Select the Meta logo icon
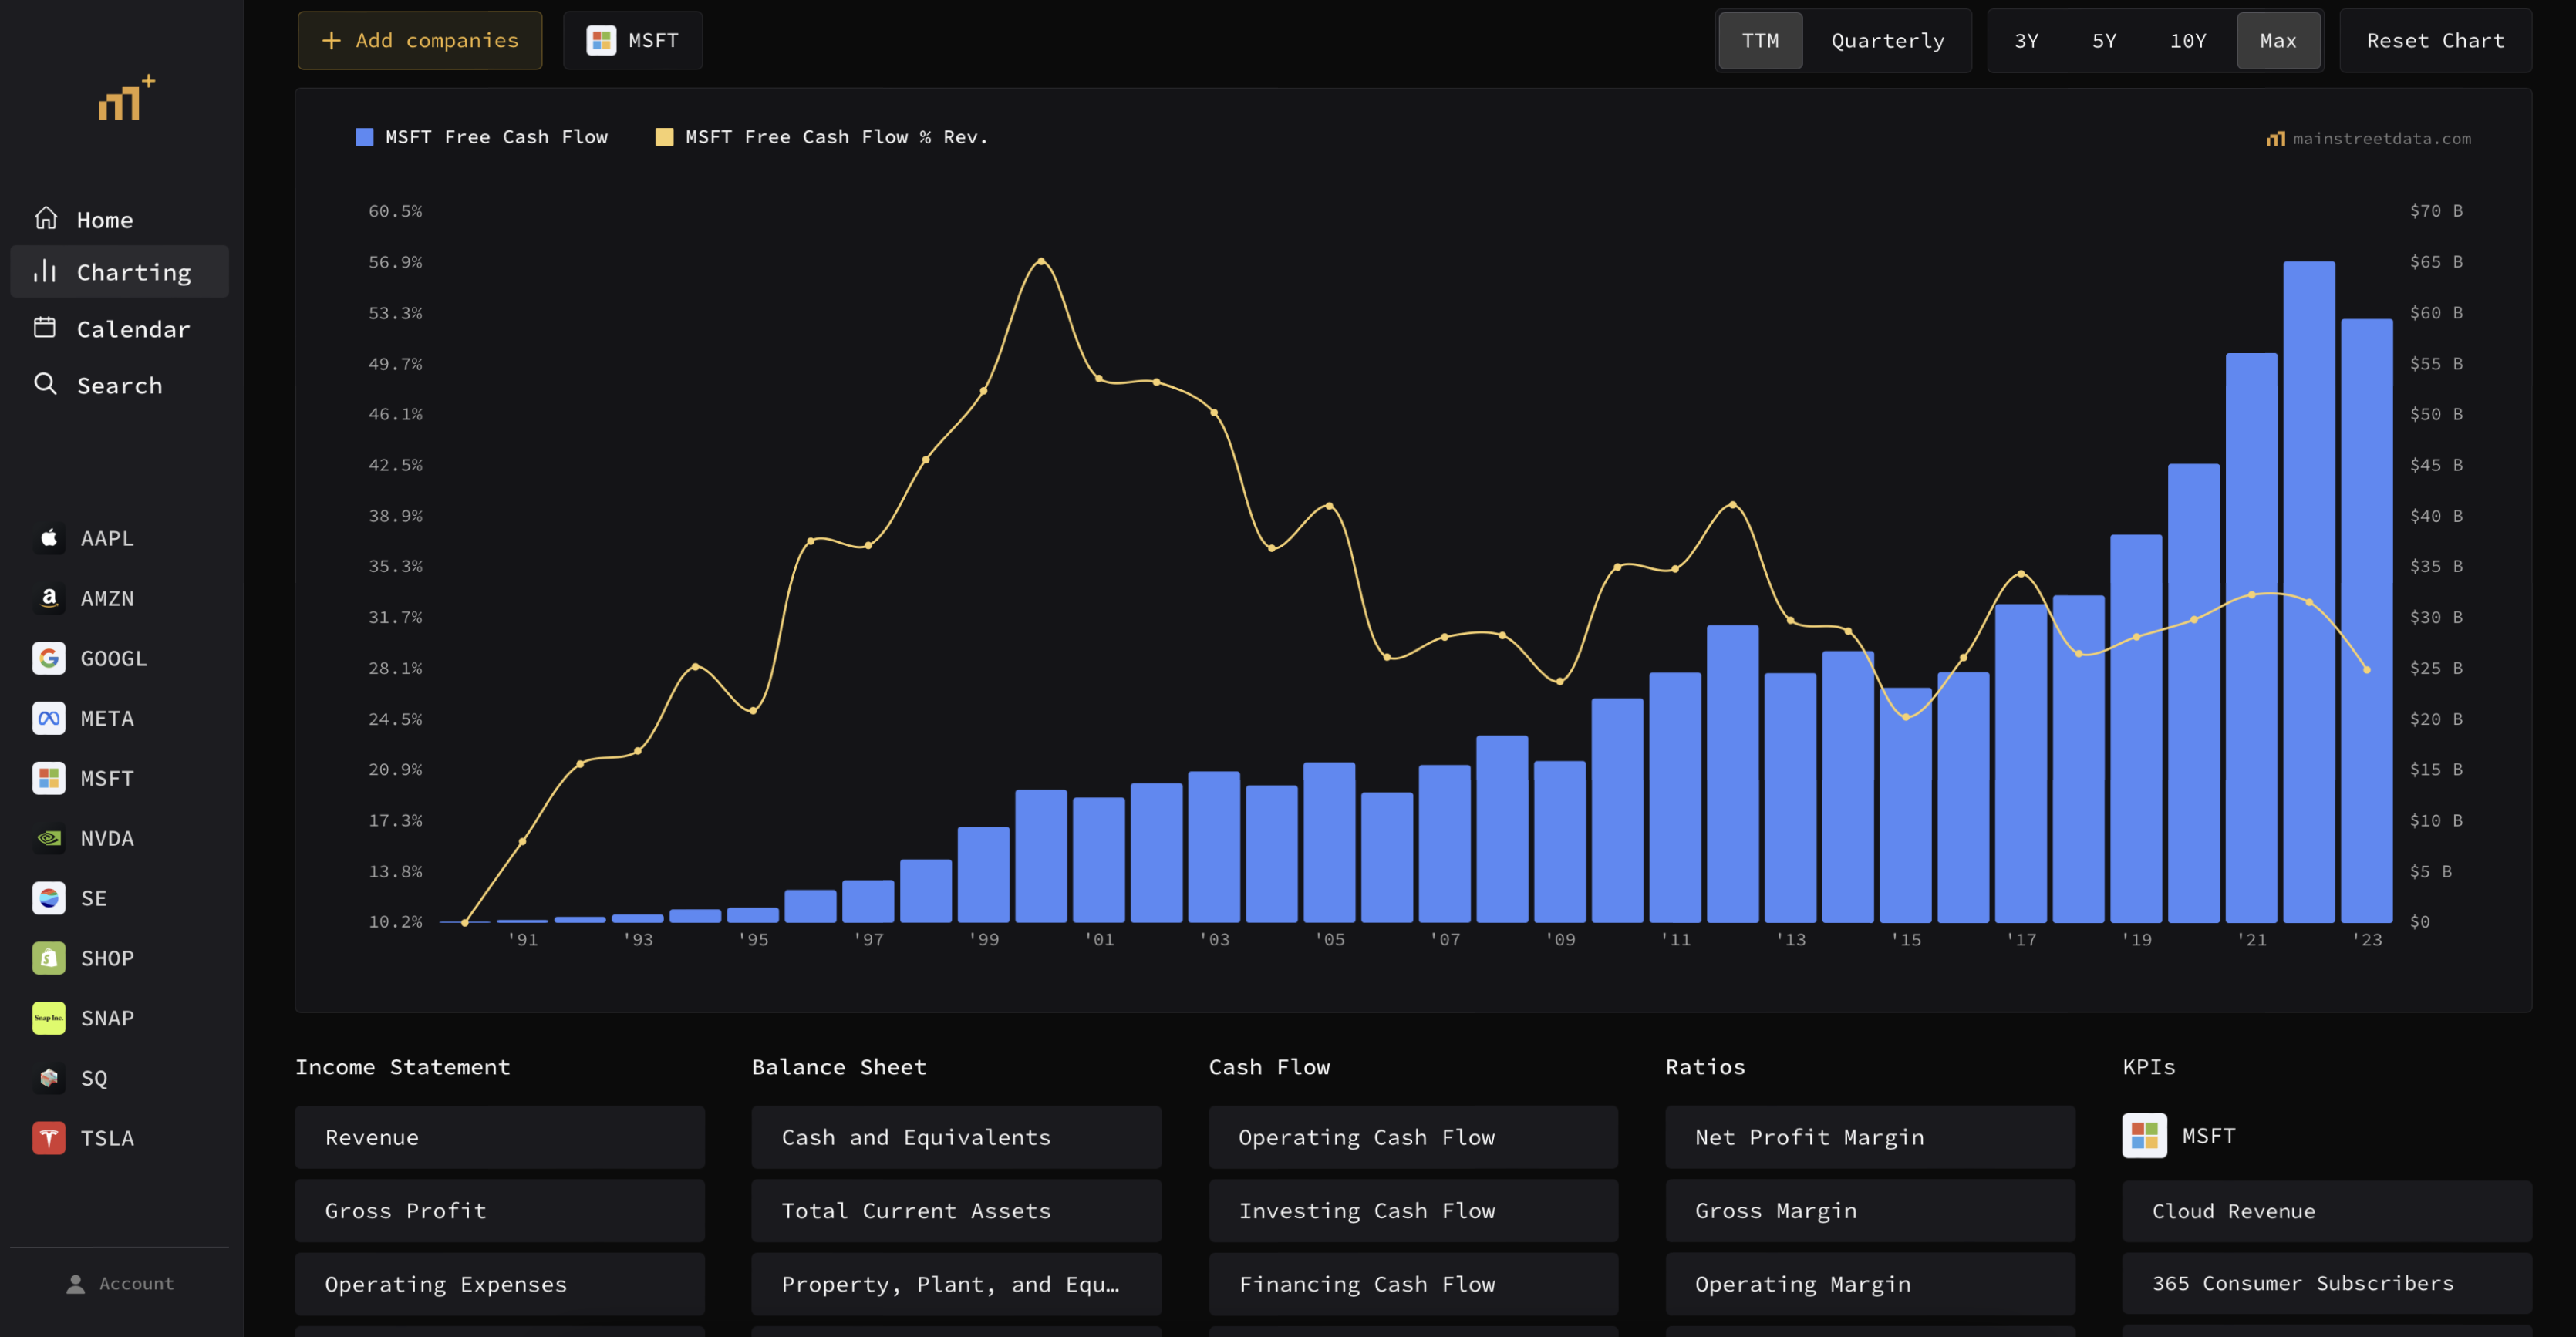 pos(48,718)
